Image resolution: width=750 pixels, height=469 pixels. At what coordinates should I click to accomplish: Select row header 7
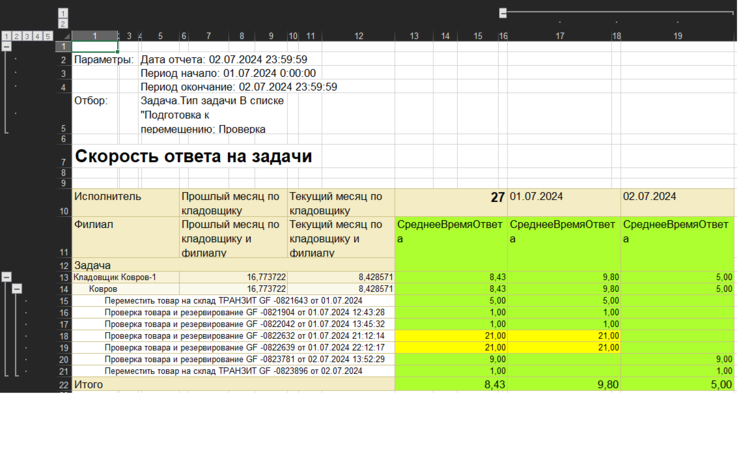point(64,156)
